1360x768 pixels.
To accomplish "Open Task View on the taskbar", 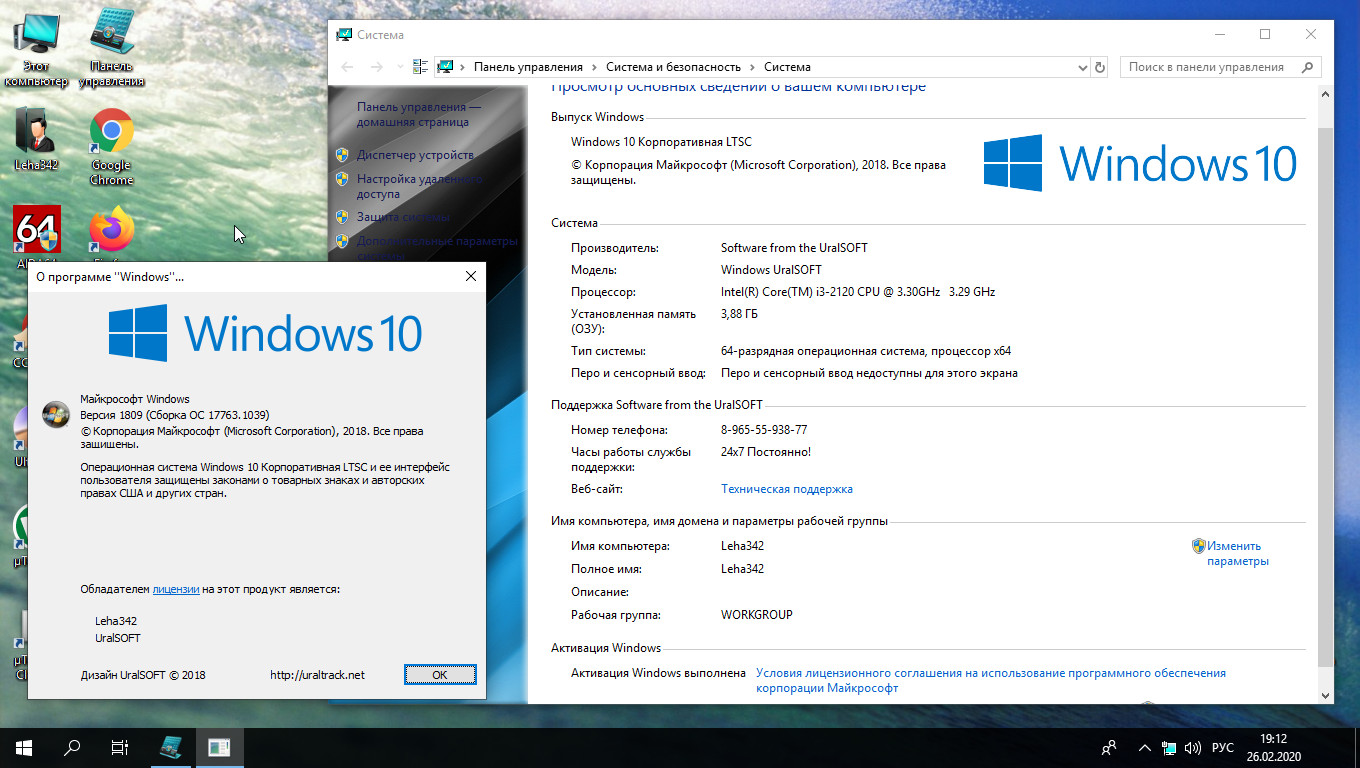I will point(120,747).
